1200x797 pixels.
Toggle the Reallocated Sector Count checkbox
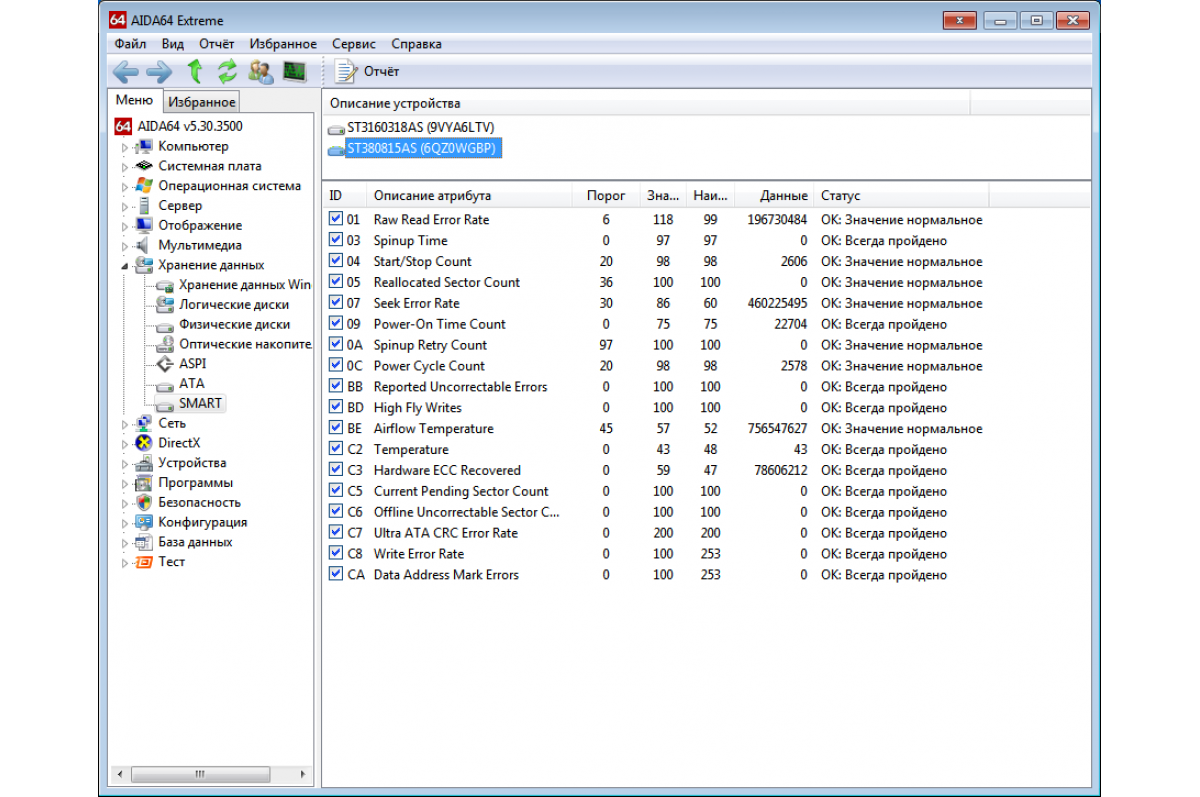pos(336,282)
